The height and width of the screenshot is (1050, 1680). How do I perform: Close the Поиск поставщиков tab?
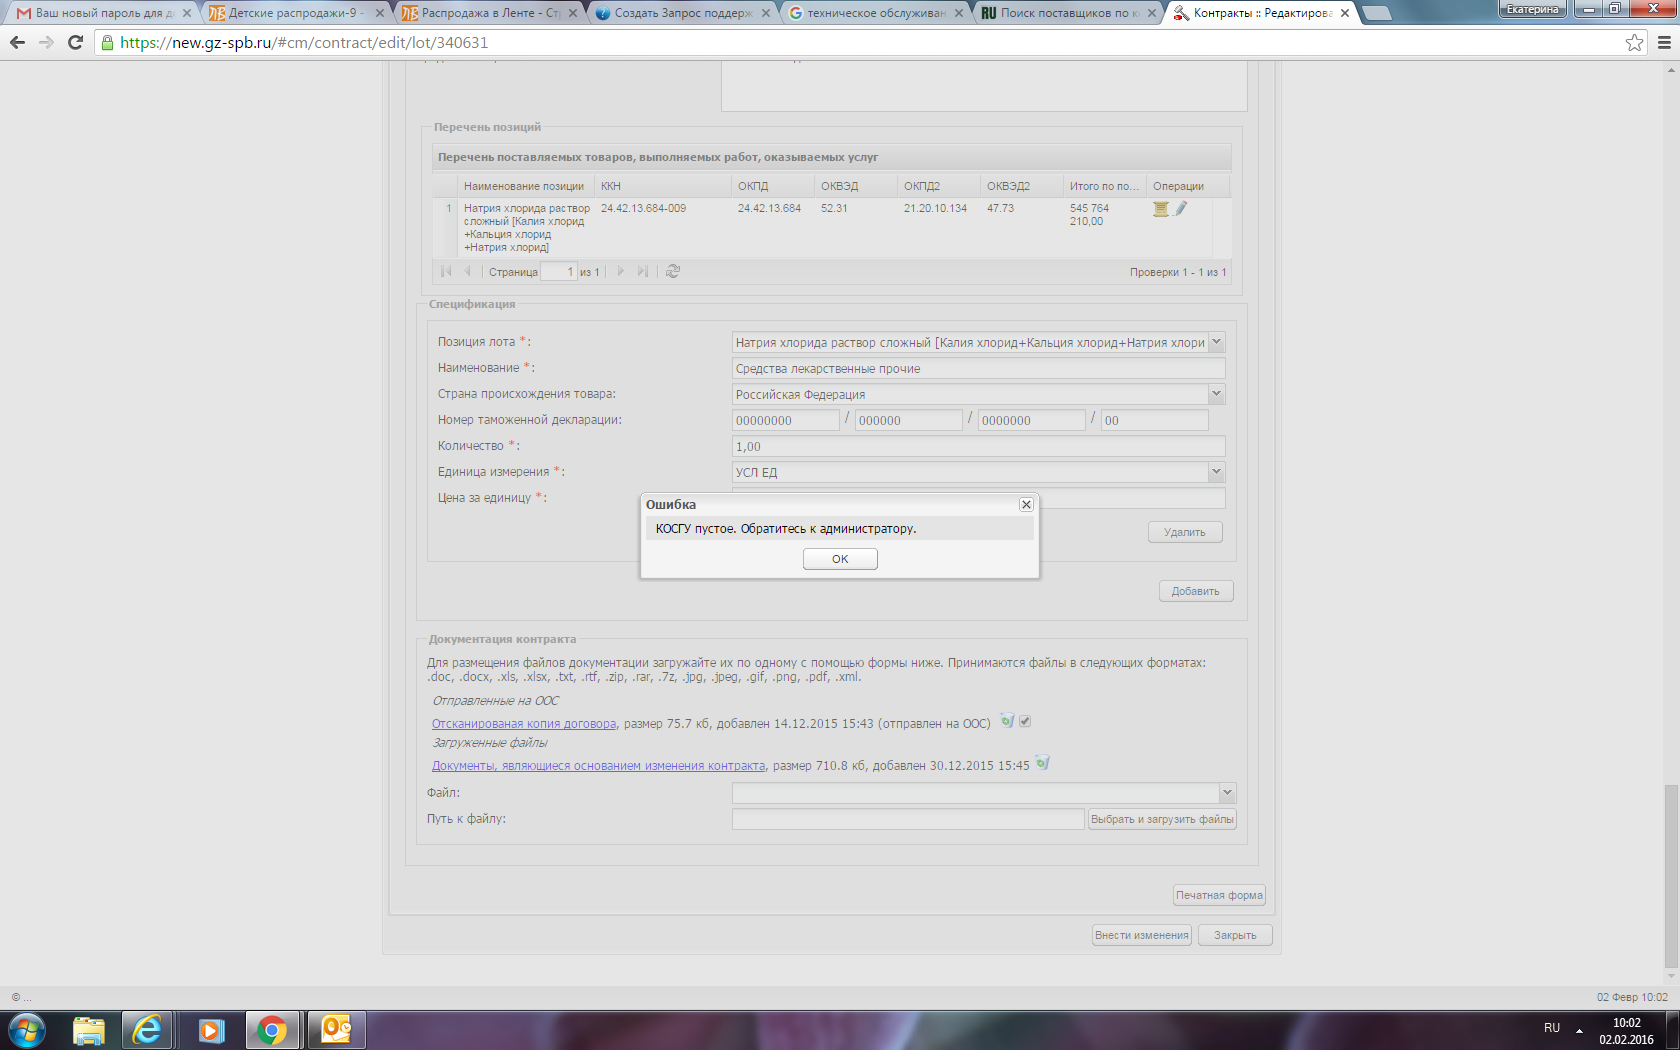[x=1151, y=13]
